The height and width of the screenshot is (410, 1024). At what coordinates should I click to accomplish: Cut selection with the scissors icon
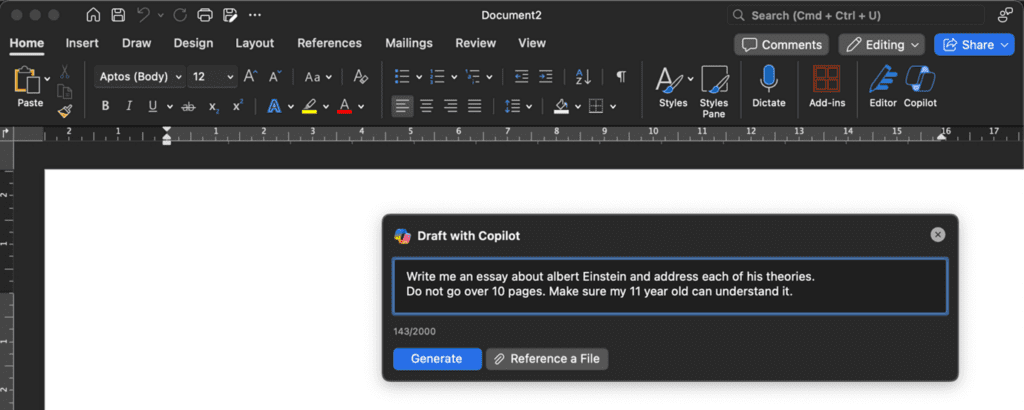(x=65, y=72)
